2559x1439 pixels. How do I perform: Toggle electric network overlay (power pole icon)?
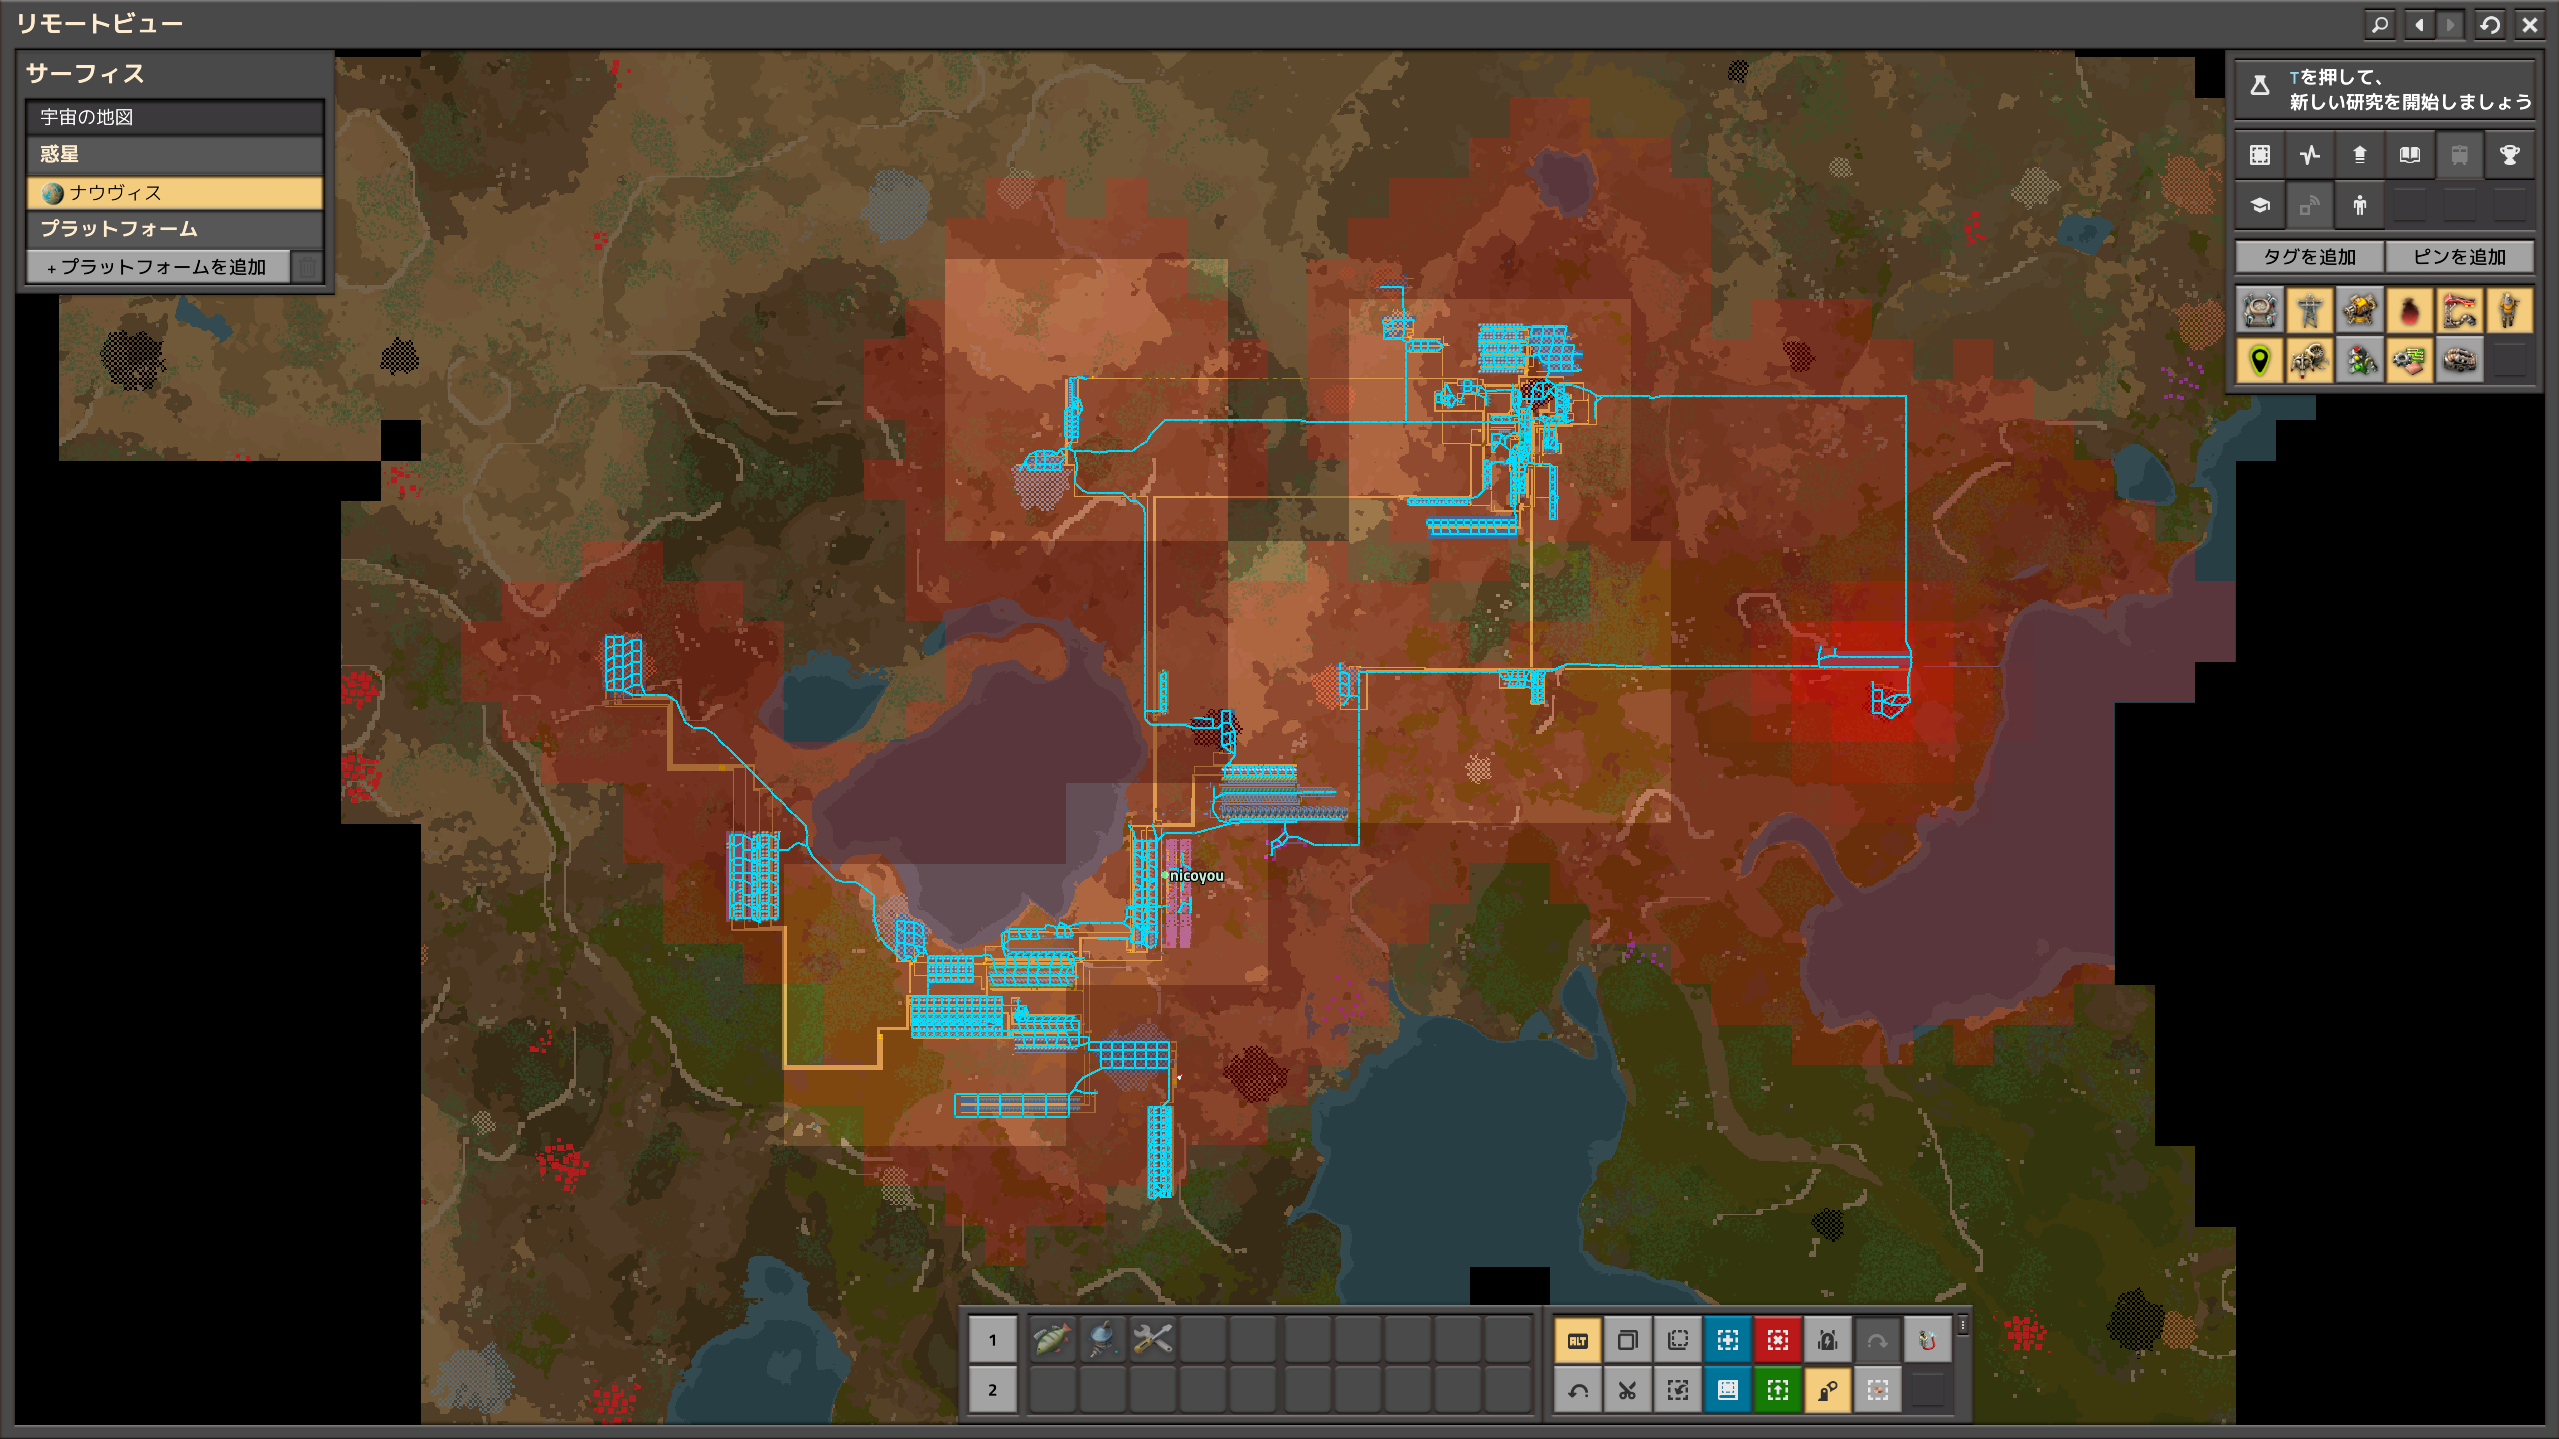click(2310, 310)
